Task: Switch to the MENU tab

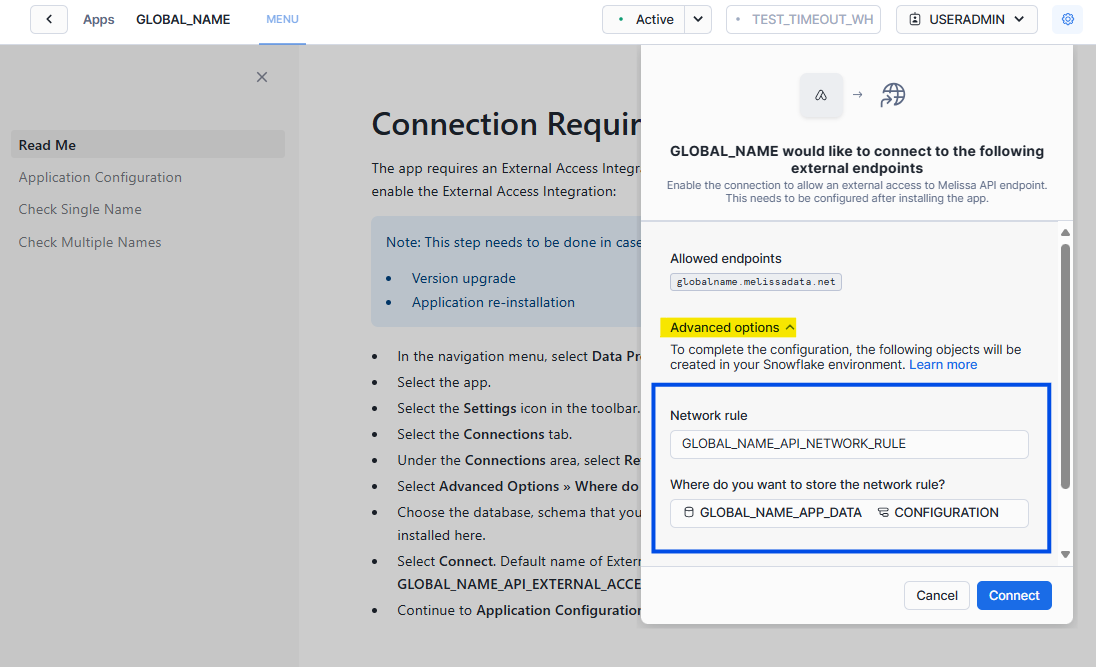Action: click(282, 20)
